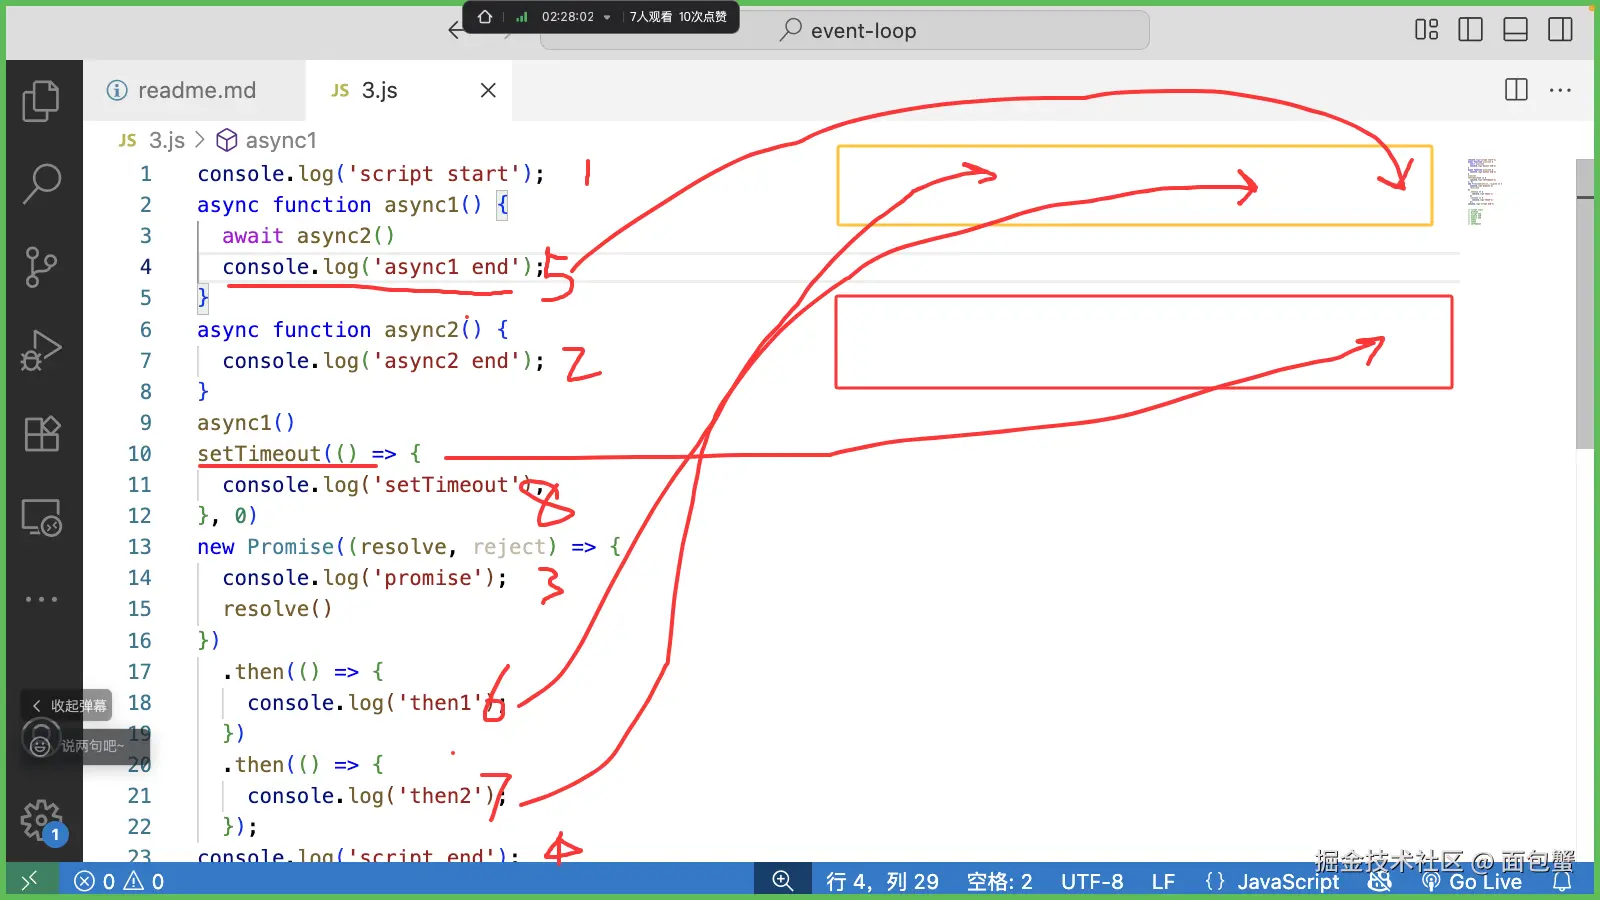Click the 行 4, 列 29 cursor position

click(882, 881)
